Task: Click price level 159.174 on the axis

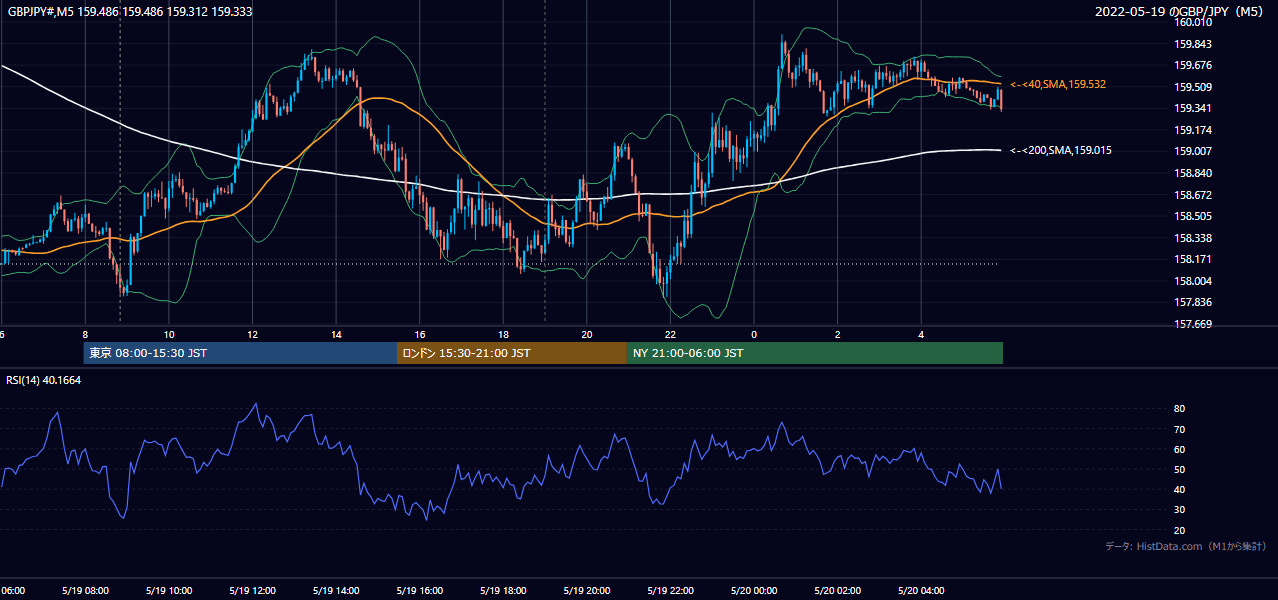Action: tap(1194, 131)
